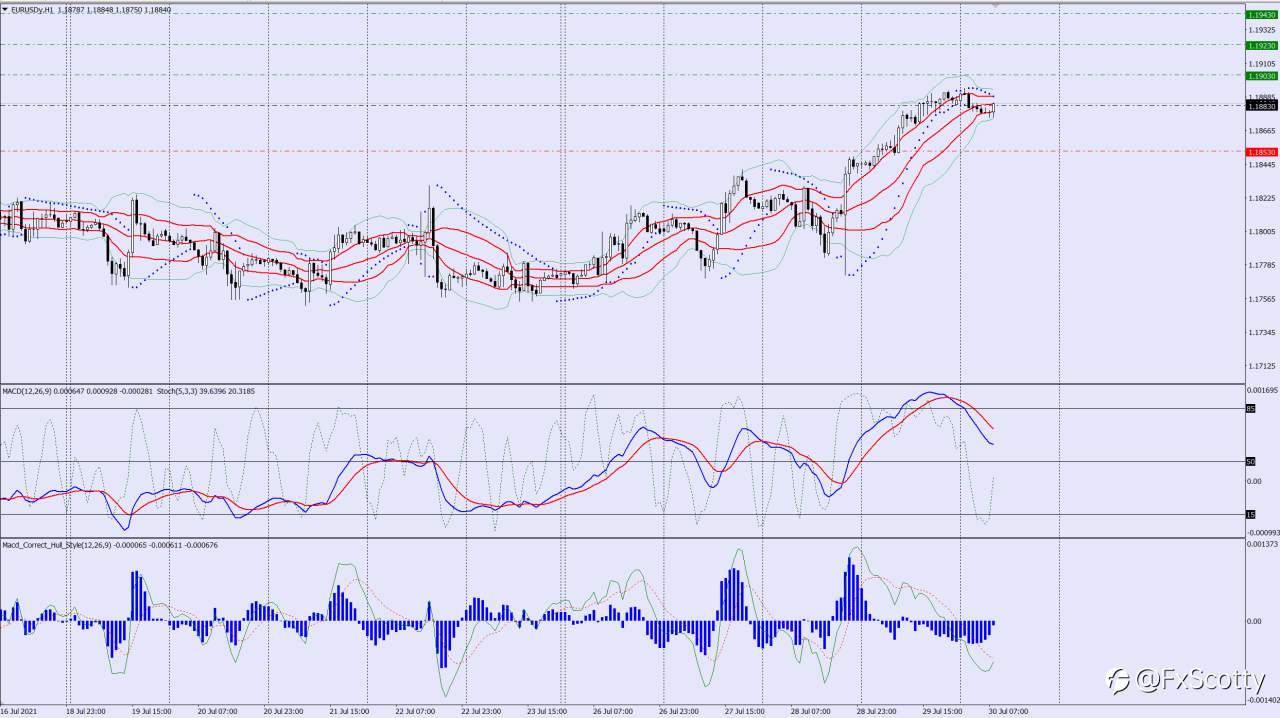This screenshot has height=718, width=1280.
Task: Click the 26 Jul 07:00 time label
Action: click(x=612, y=712)
